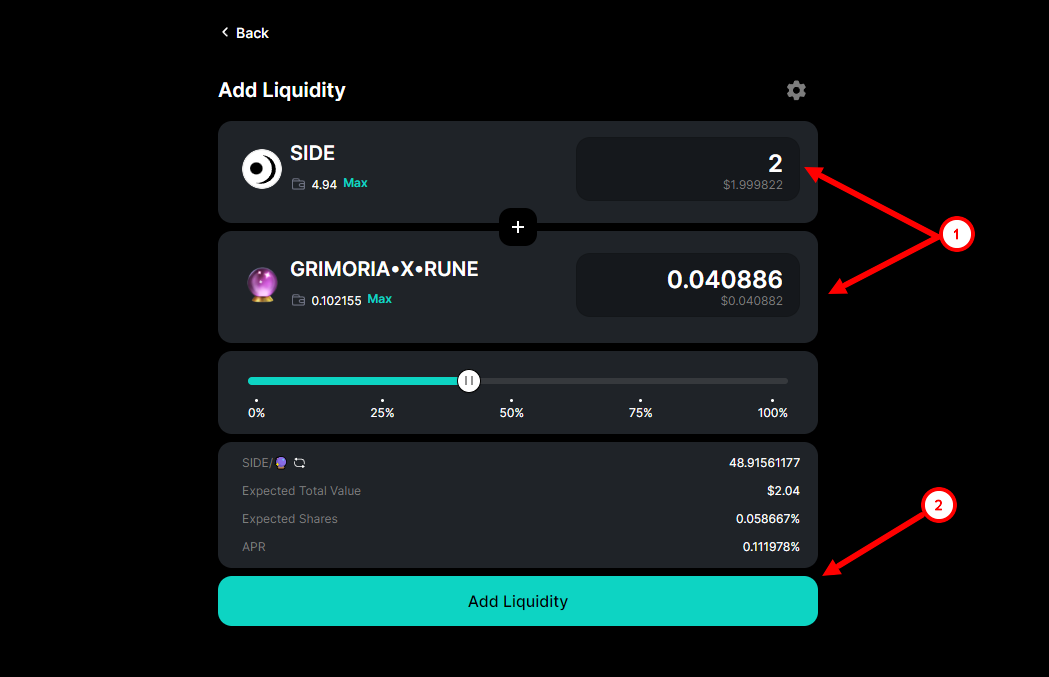Viewport: 1049px width, 677px height.
Task: Toggle the SIDE pair swap arrows icon
Action: point(300,463)
